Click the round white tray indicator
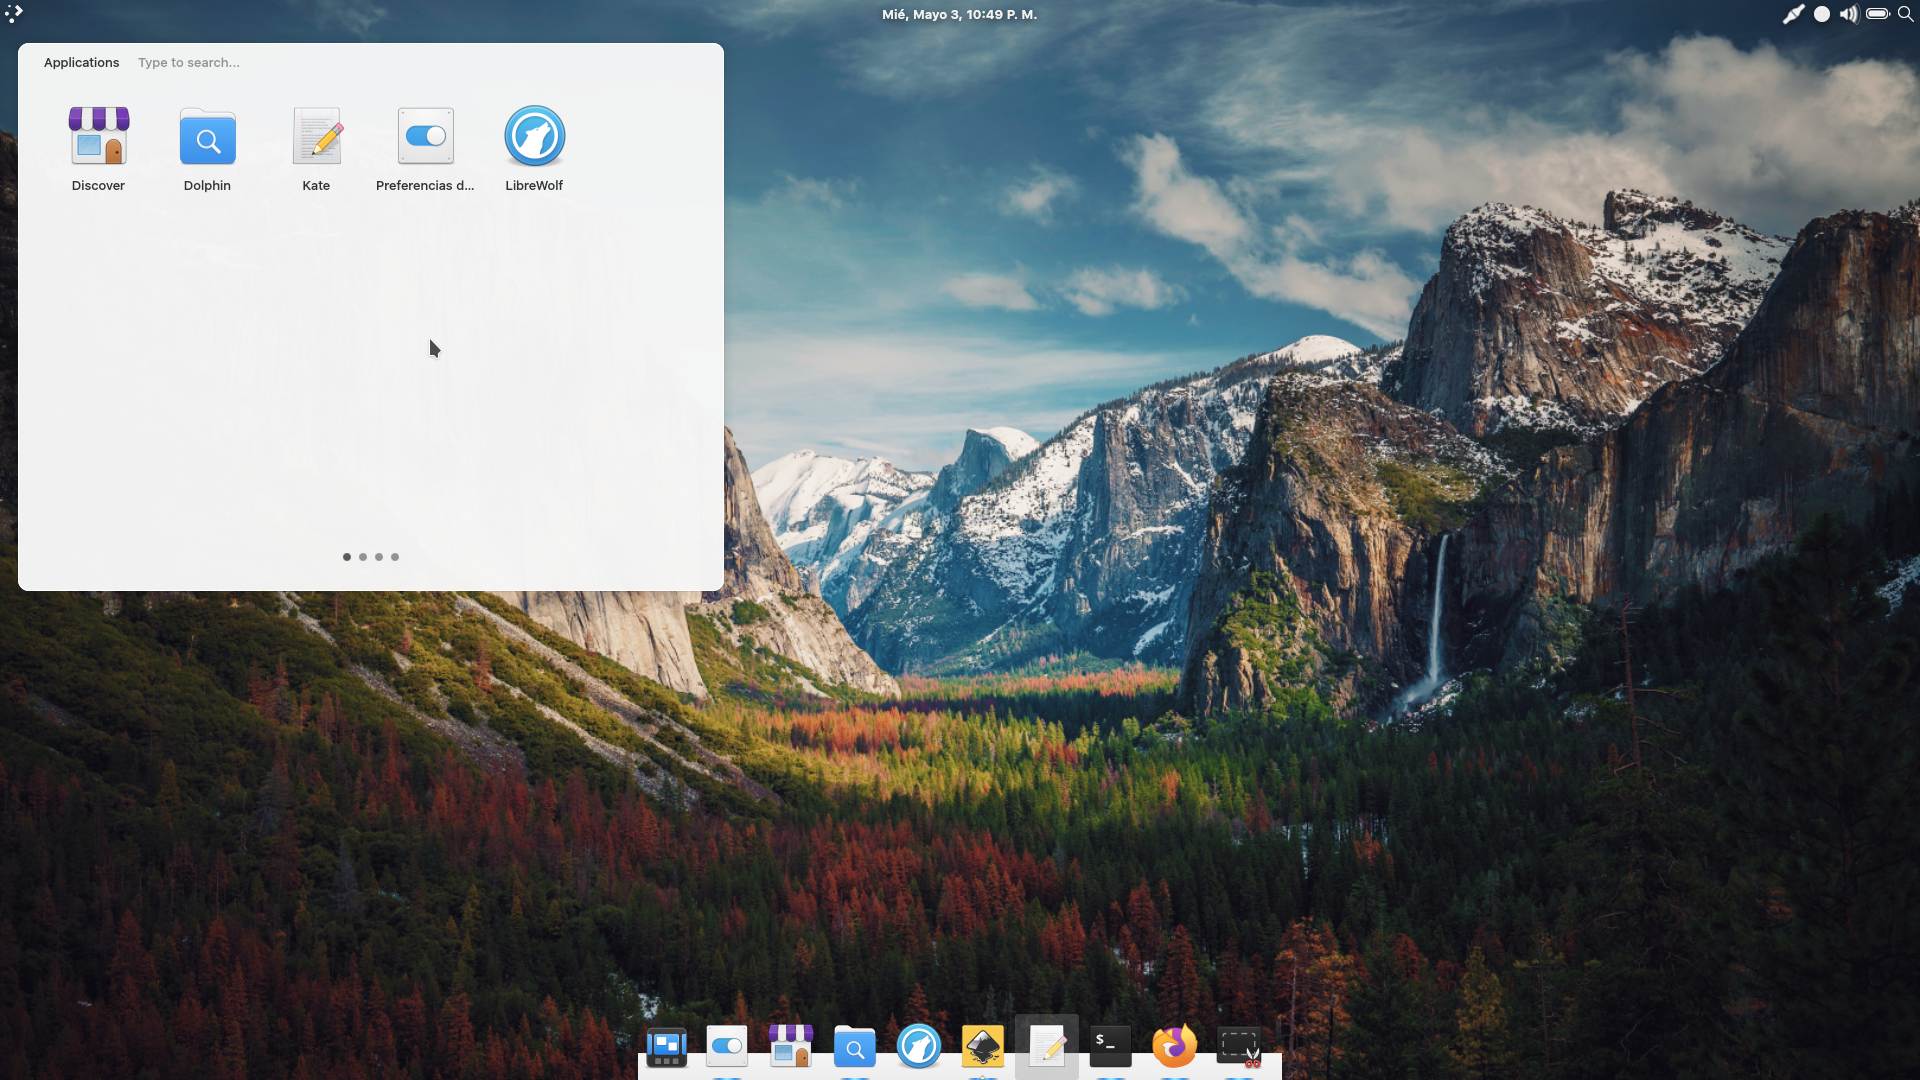 coord(1822,14)
